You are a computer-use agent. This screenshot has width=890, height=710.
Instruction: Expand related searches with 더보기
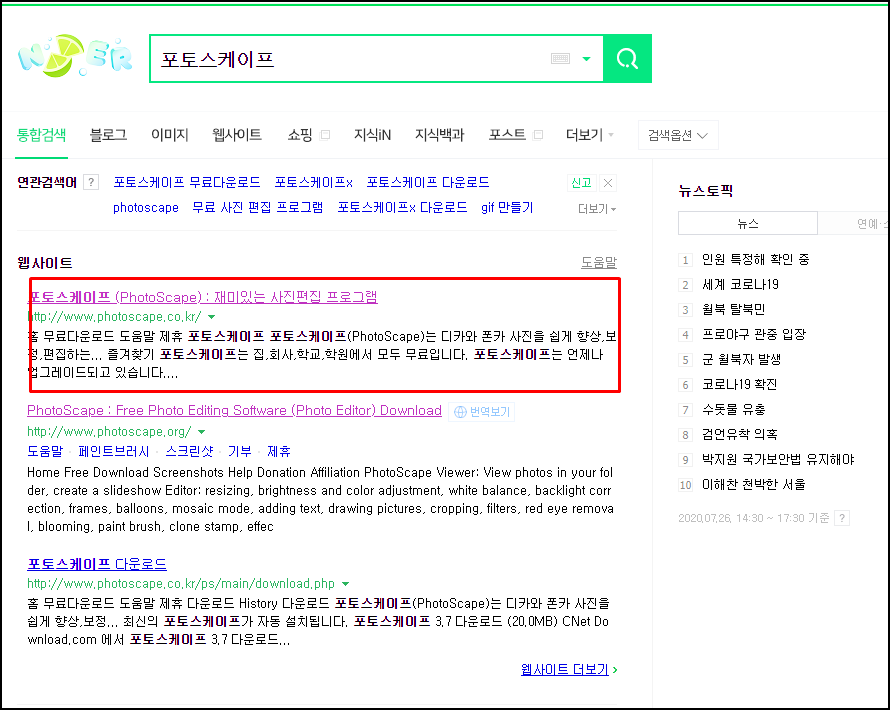coord(597,209)
